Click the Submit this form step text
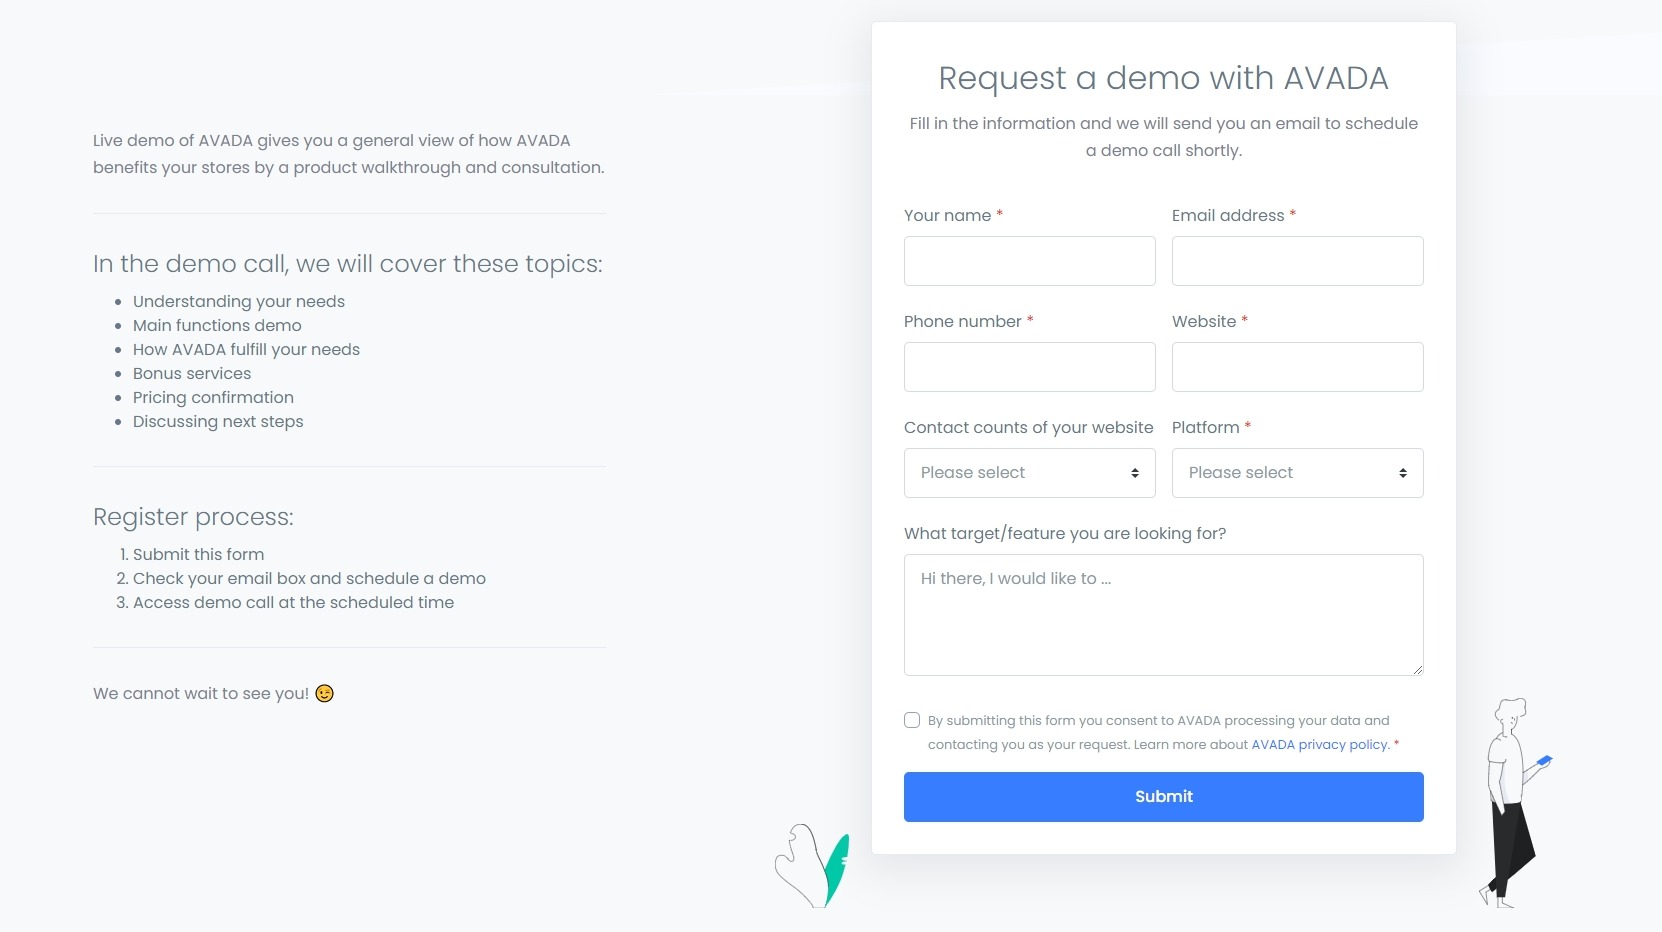 click(198, 555)
